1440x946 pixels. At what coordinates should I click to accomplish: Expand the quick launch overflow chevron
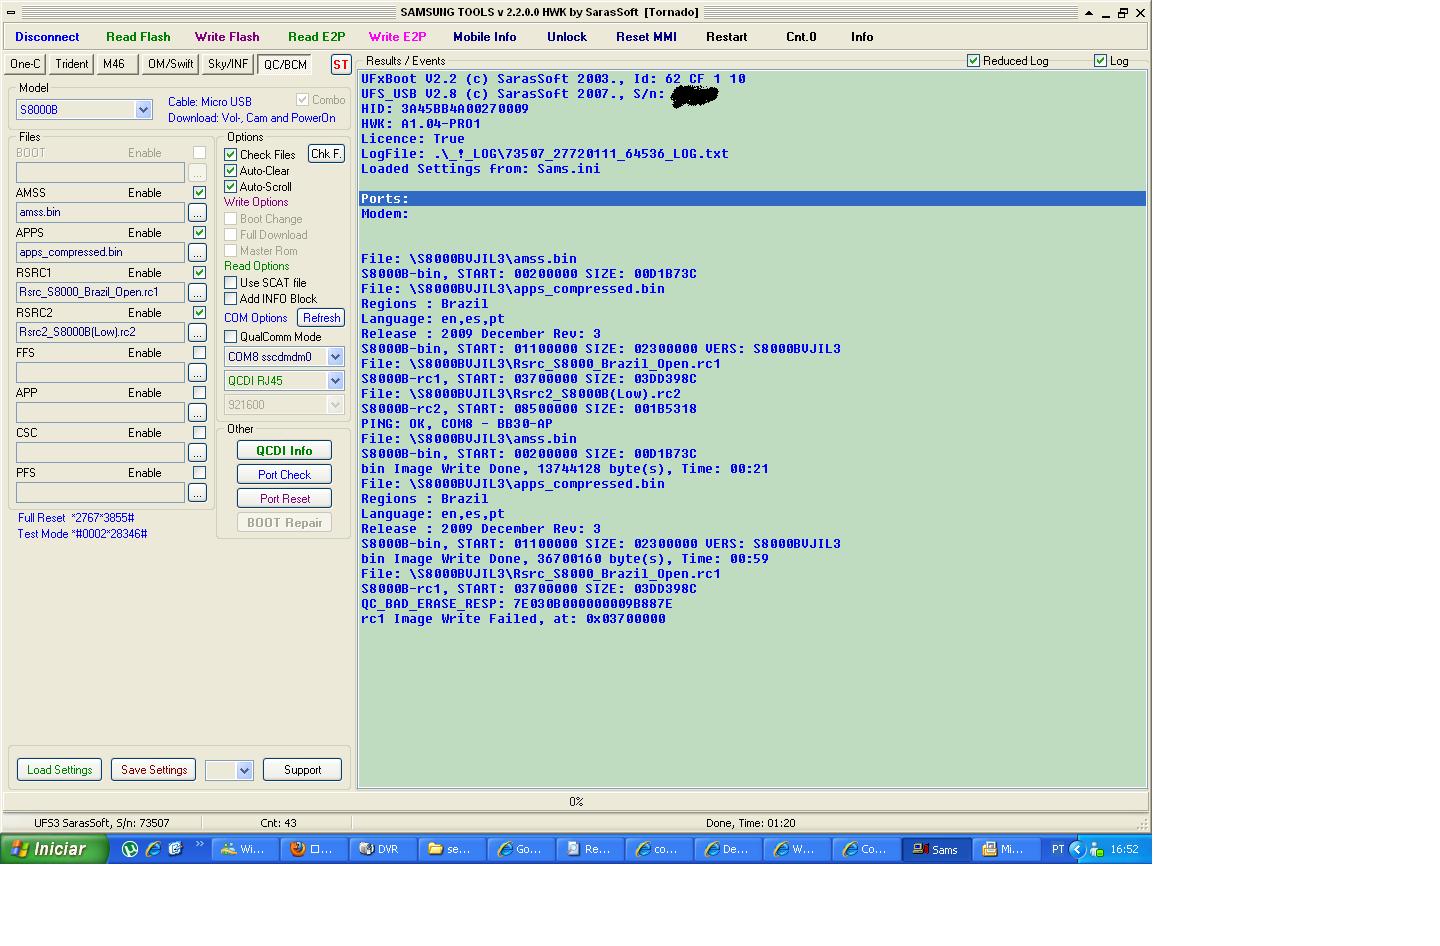pos(199,845)
